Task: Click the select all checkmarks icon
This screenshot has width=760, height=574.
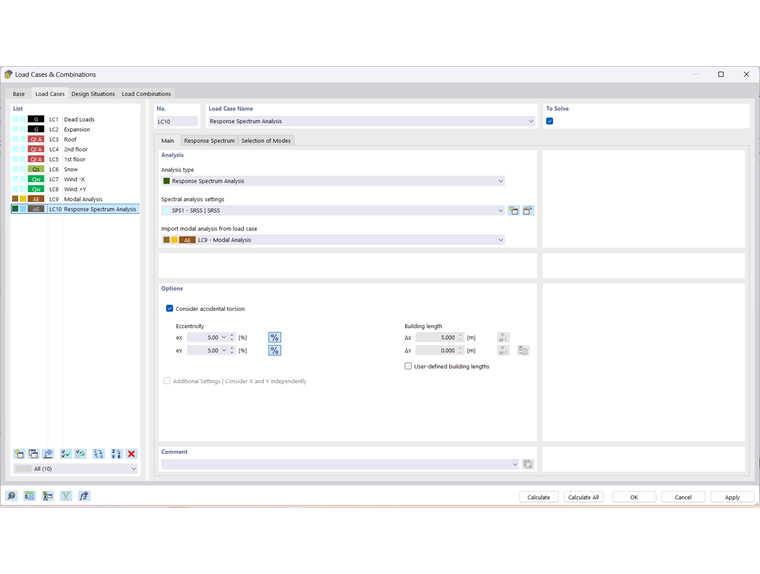Action: pyautogui.click(x=65, y=454)
